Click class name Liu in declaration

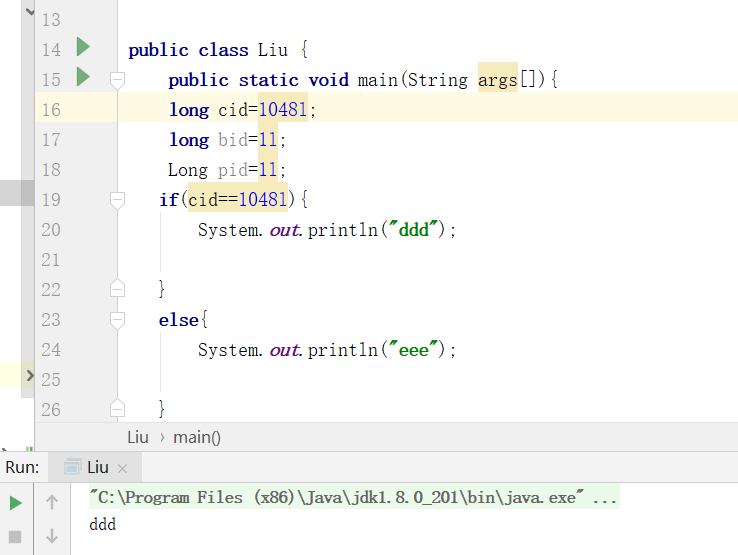[273, 50]
